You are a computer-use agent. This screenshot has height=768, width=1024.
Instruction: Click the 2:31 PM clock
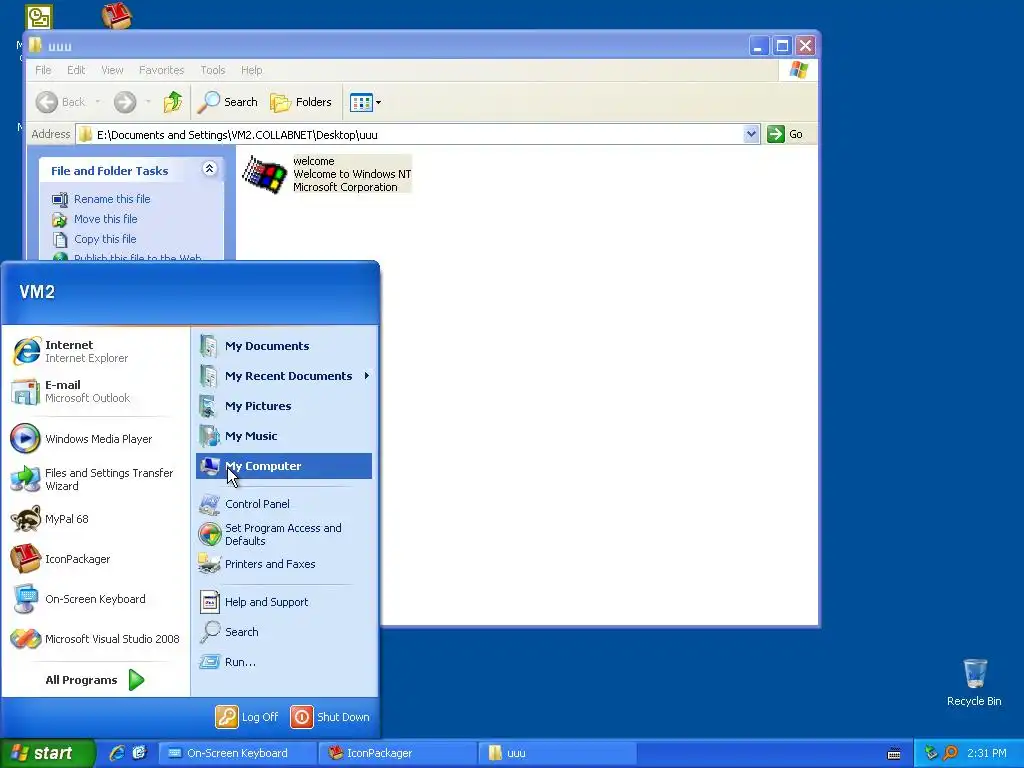(987, 753)
